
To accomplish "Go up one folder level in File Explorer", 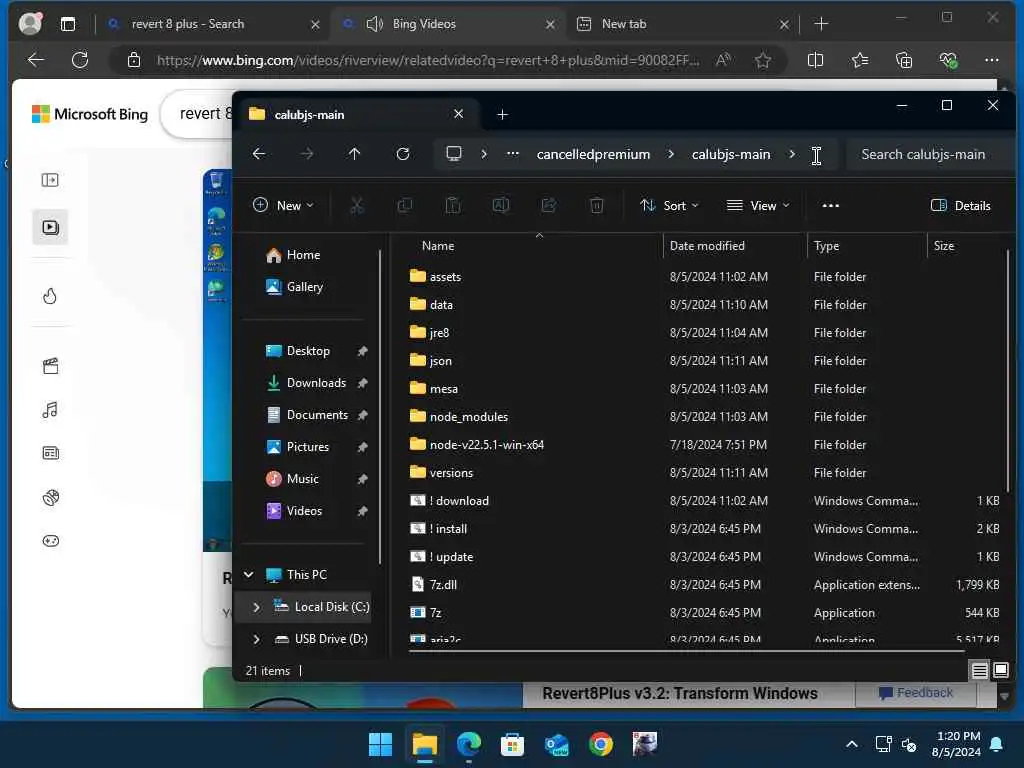I will coord(355,154).
